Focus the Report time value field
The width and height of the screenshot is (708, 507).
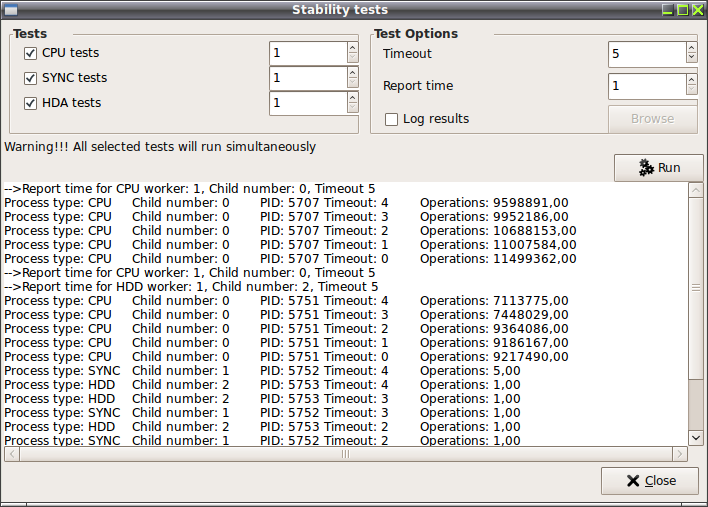(647, 85)
